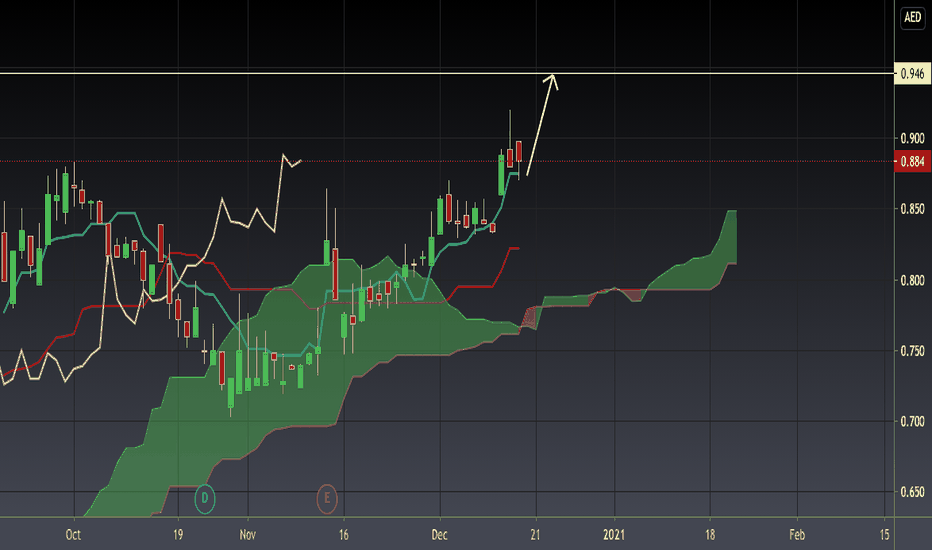Click the 18 date label on time axis
Image resolution: width=932 pixels, height=550 pixels.
pyautogui.click(x=710, y=535)
